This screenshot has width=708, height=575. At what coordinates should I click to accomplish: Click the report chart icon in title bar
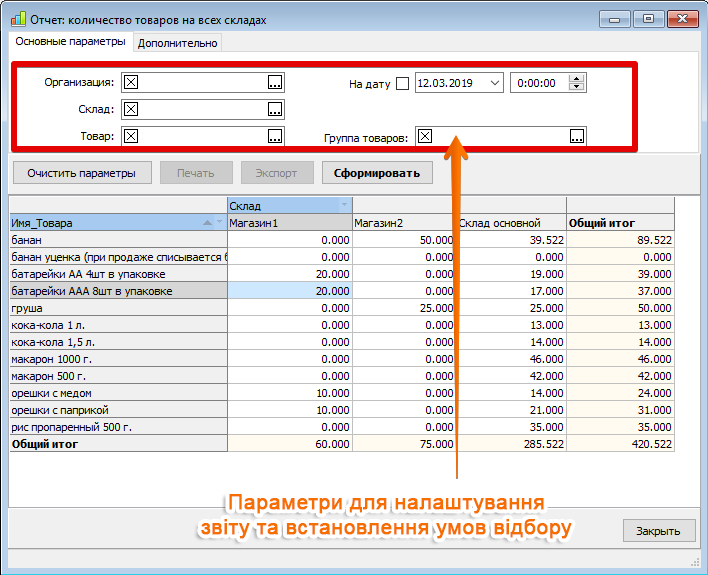(x=19, y=19)
